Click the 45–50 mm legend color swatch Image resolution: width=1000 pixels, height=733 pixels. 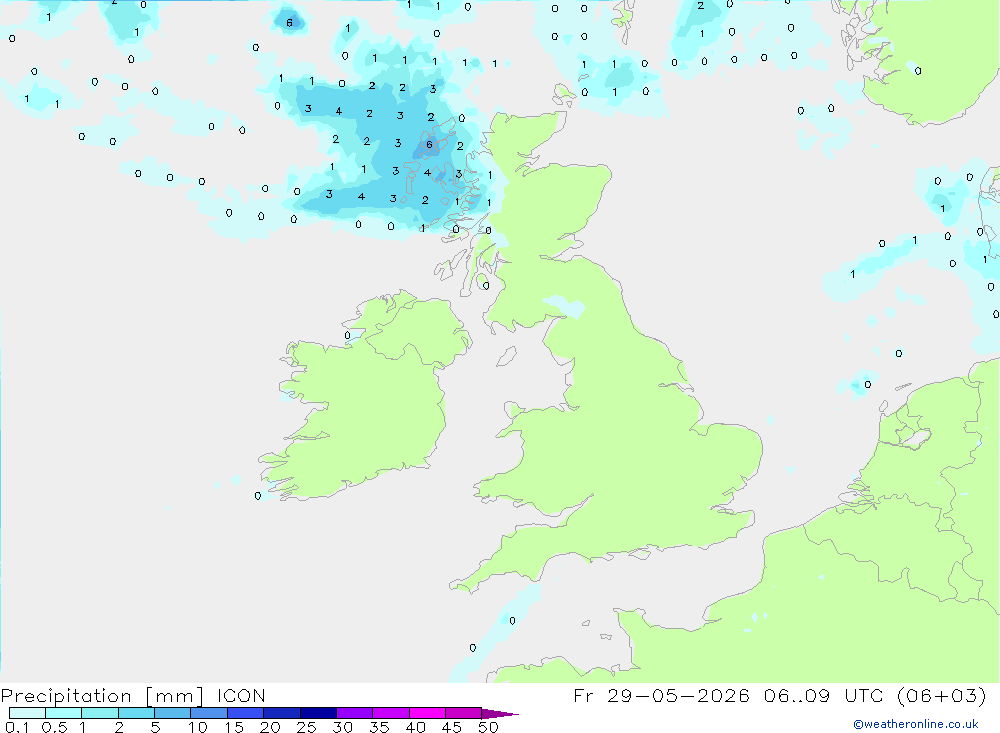(464, 713)
